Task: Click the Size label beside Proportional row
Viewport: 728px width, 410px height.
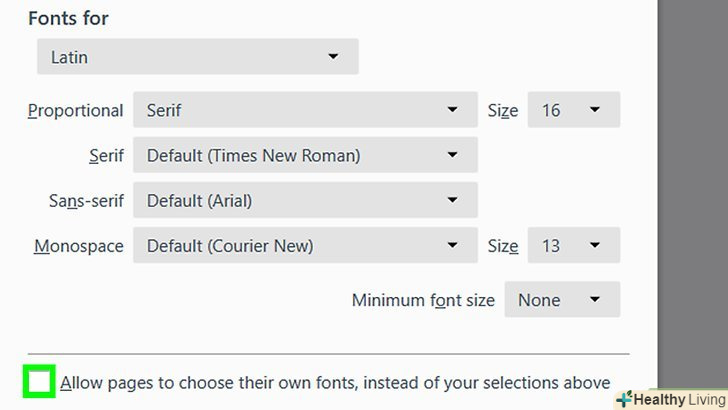Action: (x=502, y=111)
